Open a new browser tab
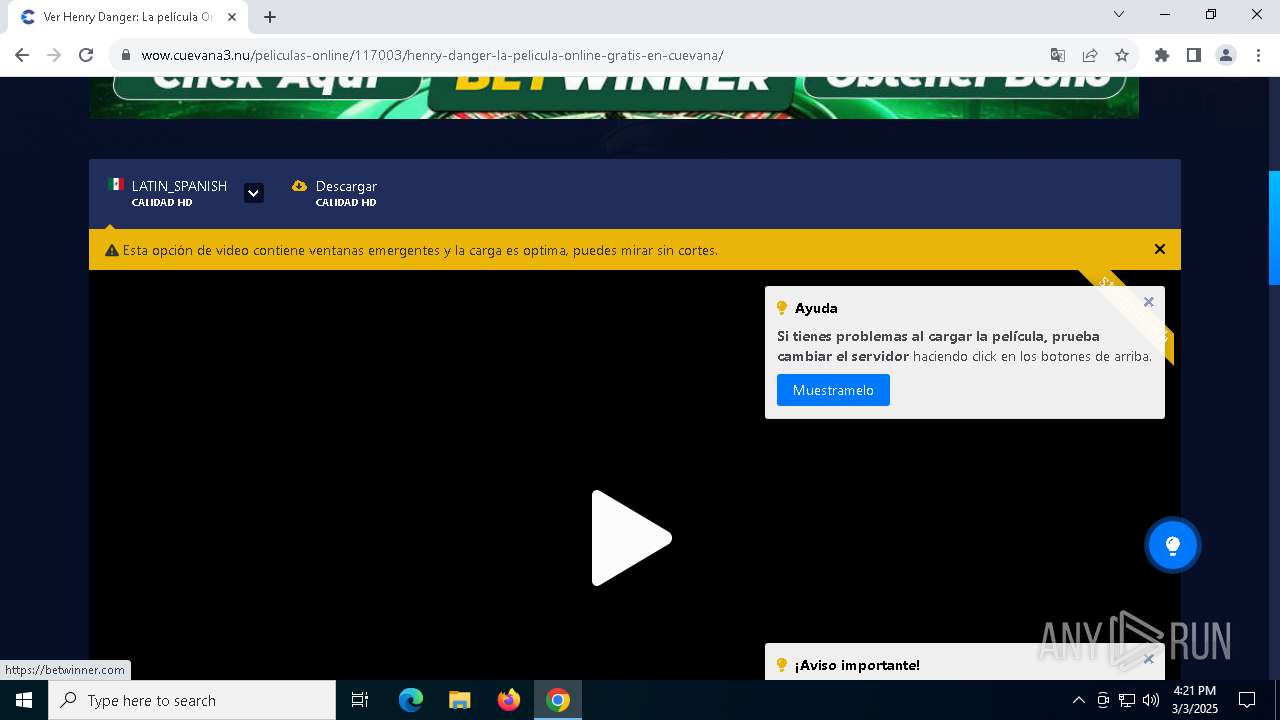The image size is (1280, 720). click(x=270, y=17)
